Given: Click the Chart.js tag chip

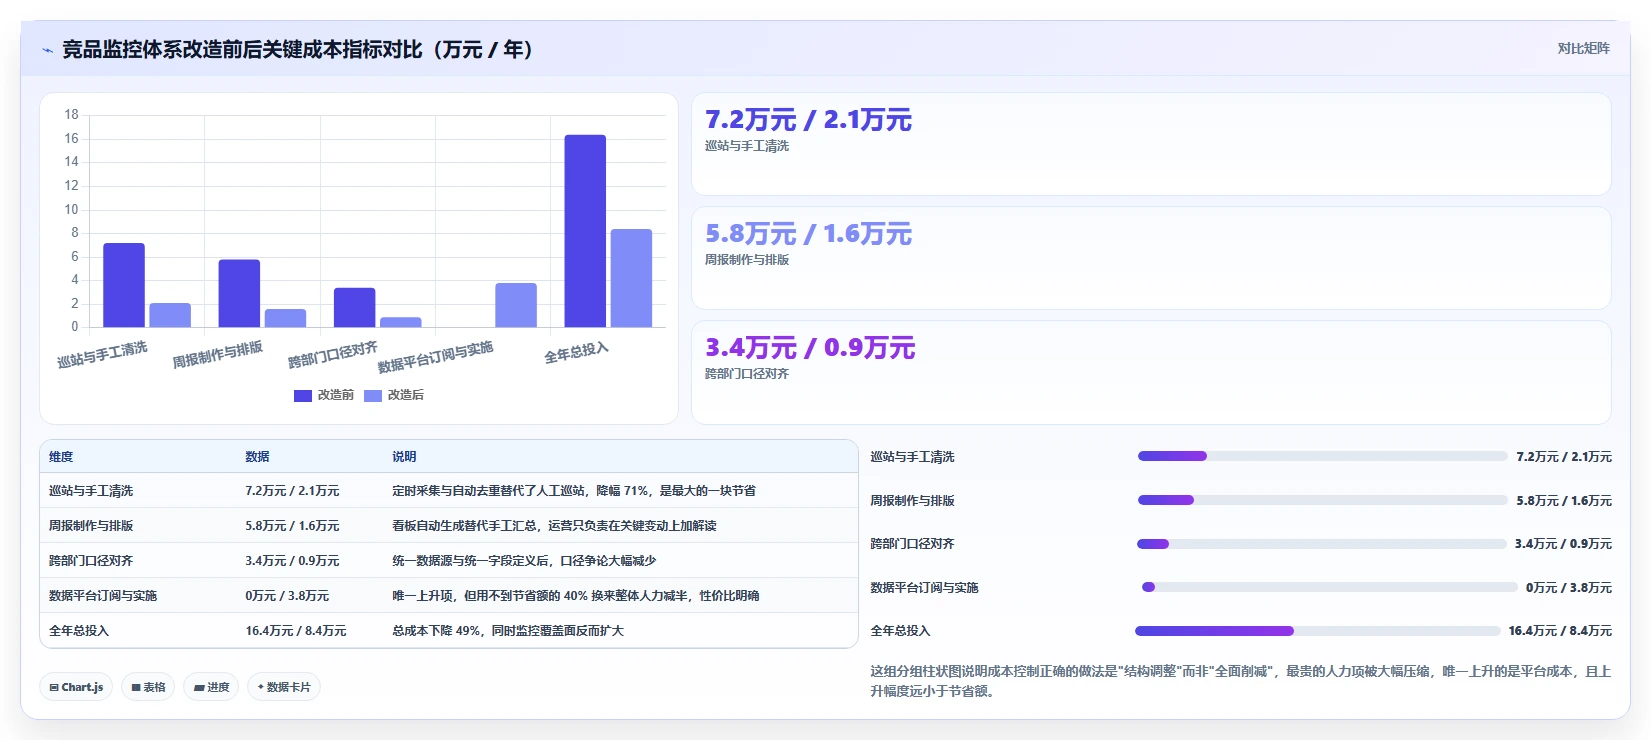Looking at the screenshot, I should (76, 687).
